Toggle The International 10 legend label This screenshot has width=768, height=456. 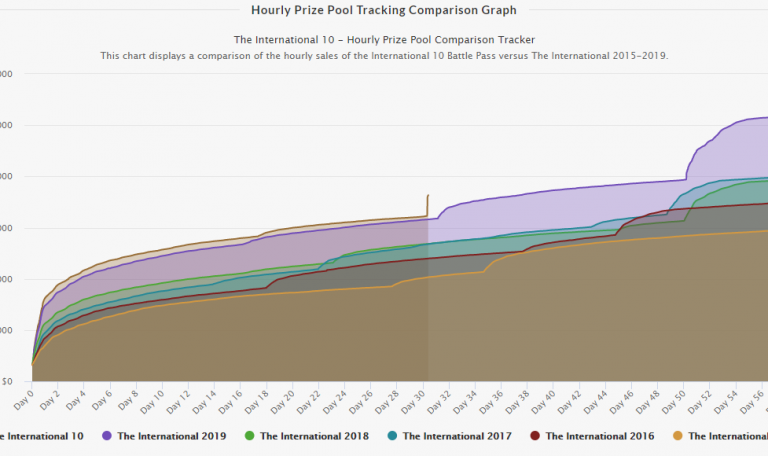coord(43,436)
